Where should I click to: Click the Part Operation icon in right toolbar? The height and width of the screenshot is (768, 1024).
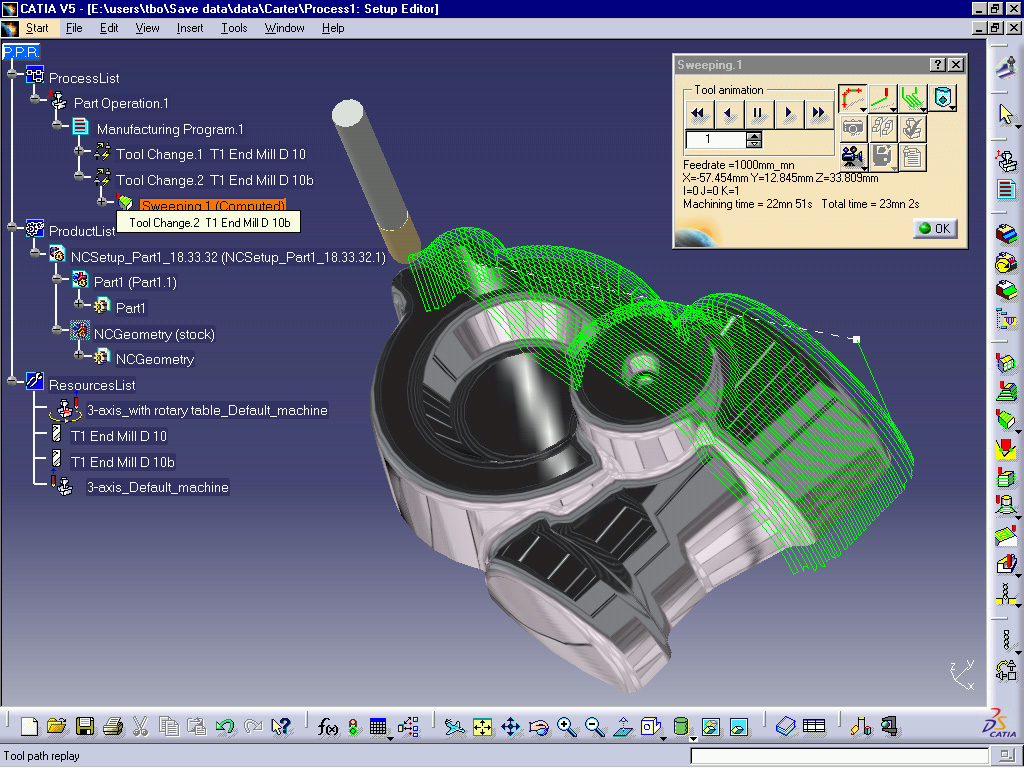(x=1006, y=161)
